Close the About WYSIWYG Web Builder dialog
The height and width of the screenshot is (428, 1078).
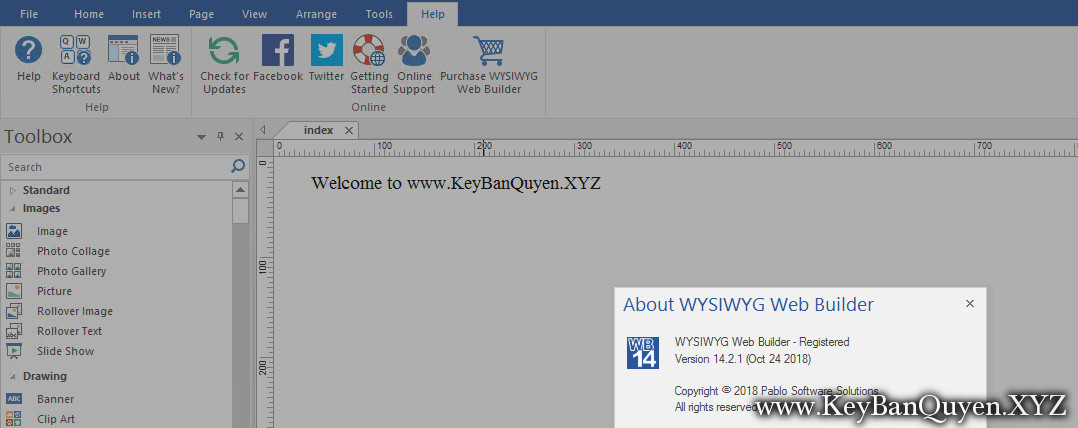(969, 304)
